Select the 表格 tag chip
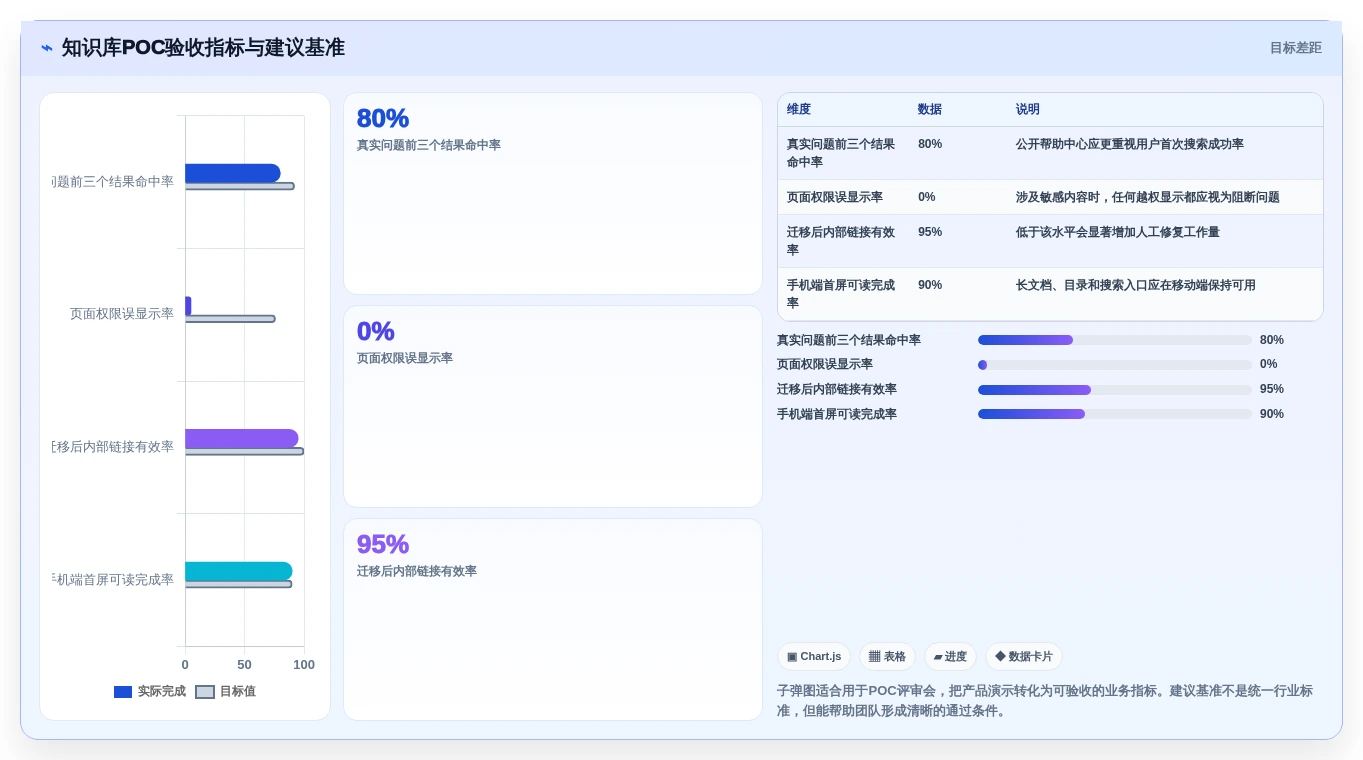This screenshot has width=1363, height=760. click(887, 657)
